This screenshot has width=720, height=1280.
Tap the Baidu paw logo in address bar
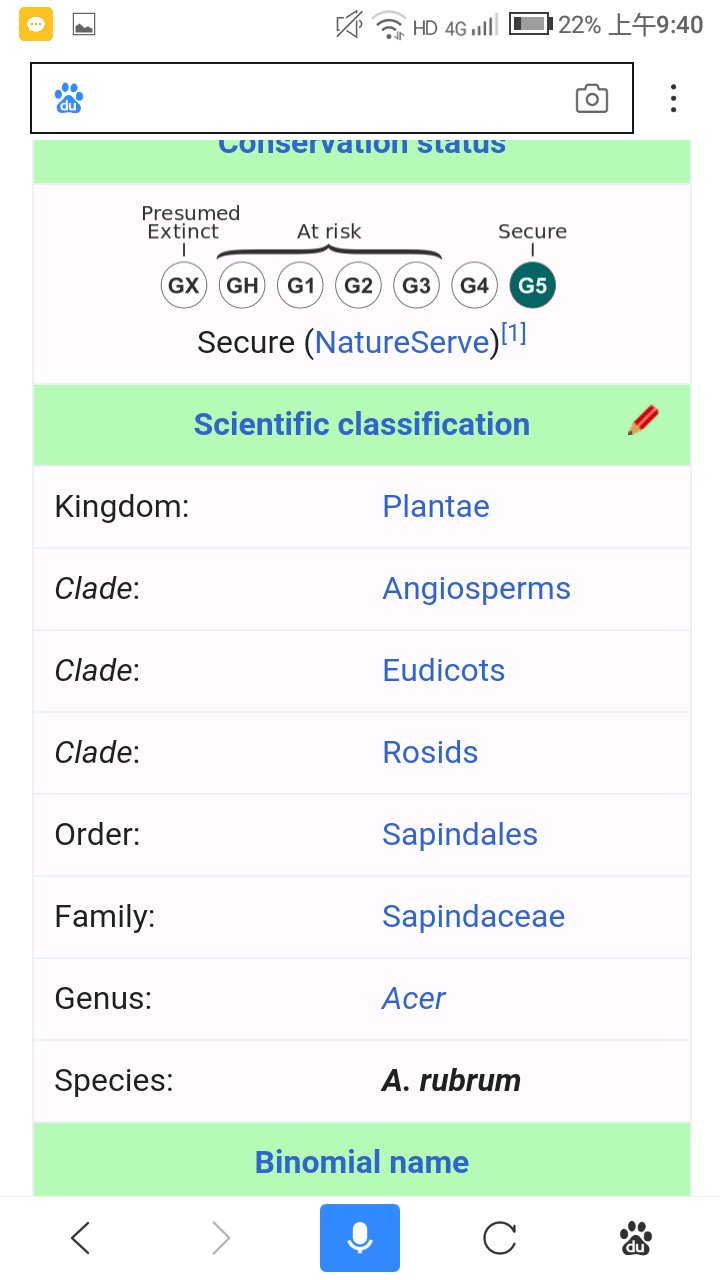pyautogui.click(x=69, y=98)
